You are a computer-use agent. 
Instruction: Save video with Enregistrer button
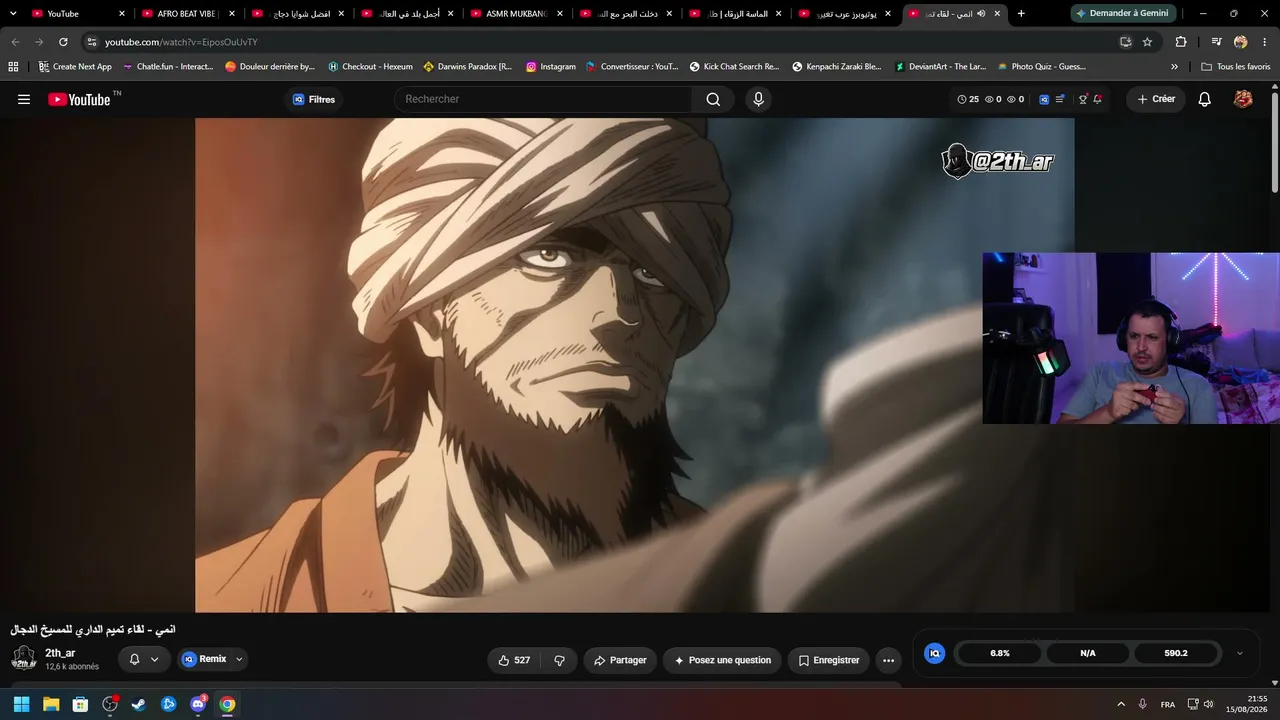828,660
